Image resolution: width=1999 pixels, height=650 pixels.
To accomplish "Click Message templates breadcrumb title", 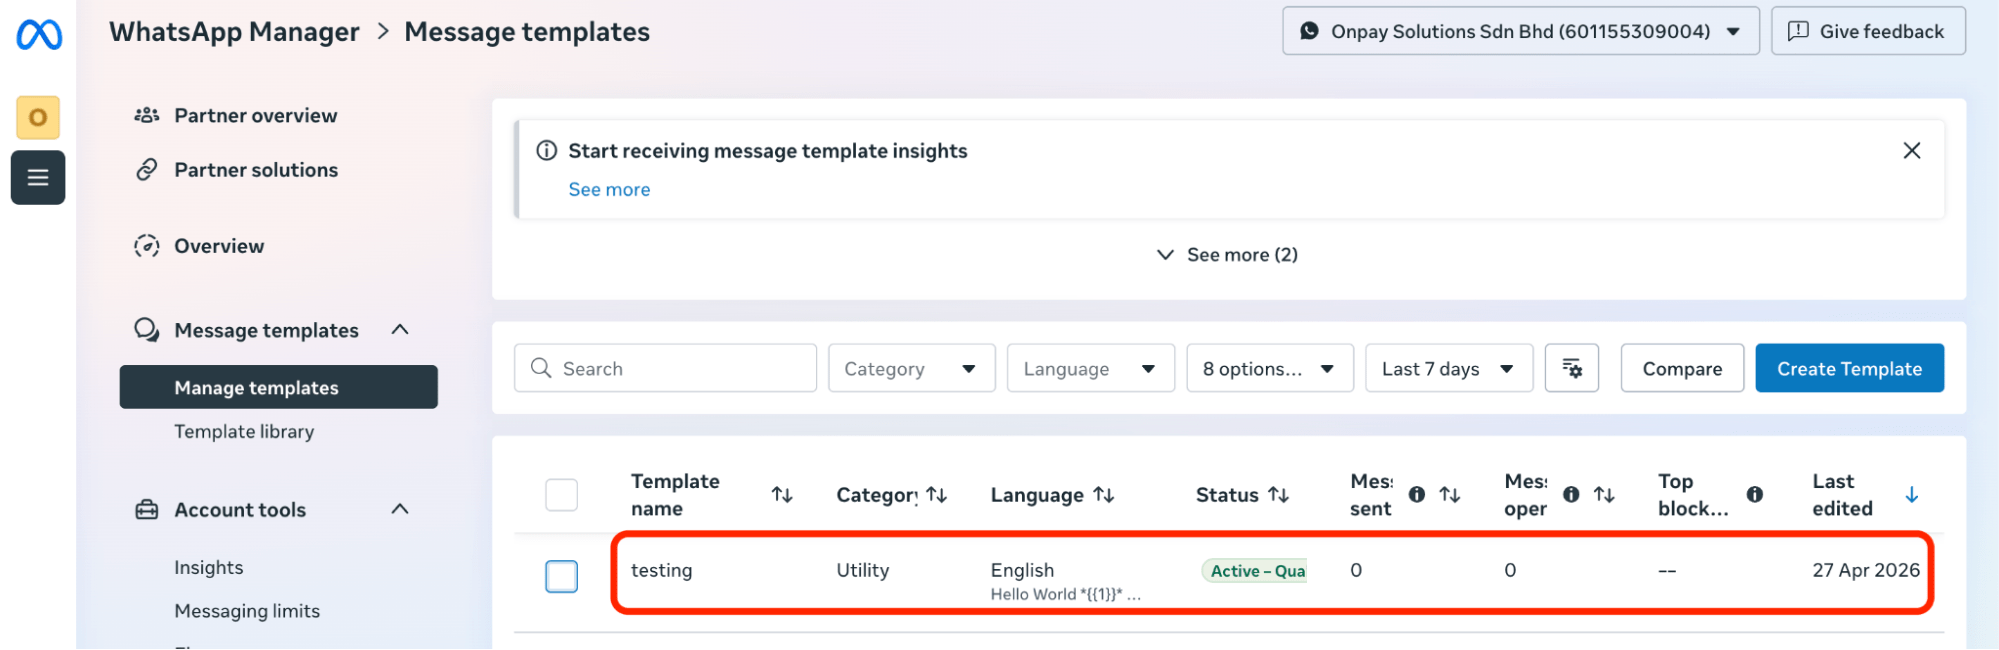I will tap(527, 32).
